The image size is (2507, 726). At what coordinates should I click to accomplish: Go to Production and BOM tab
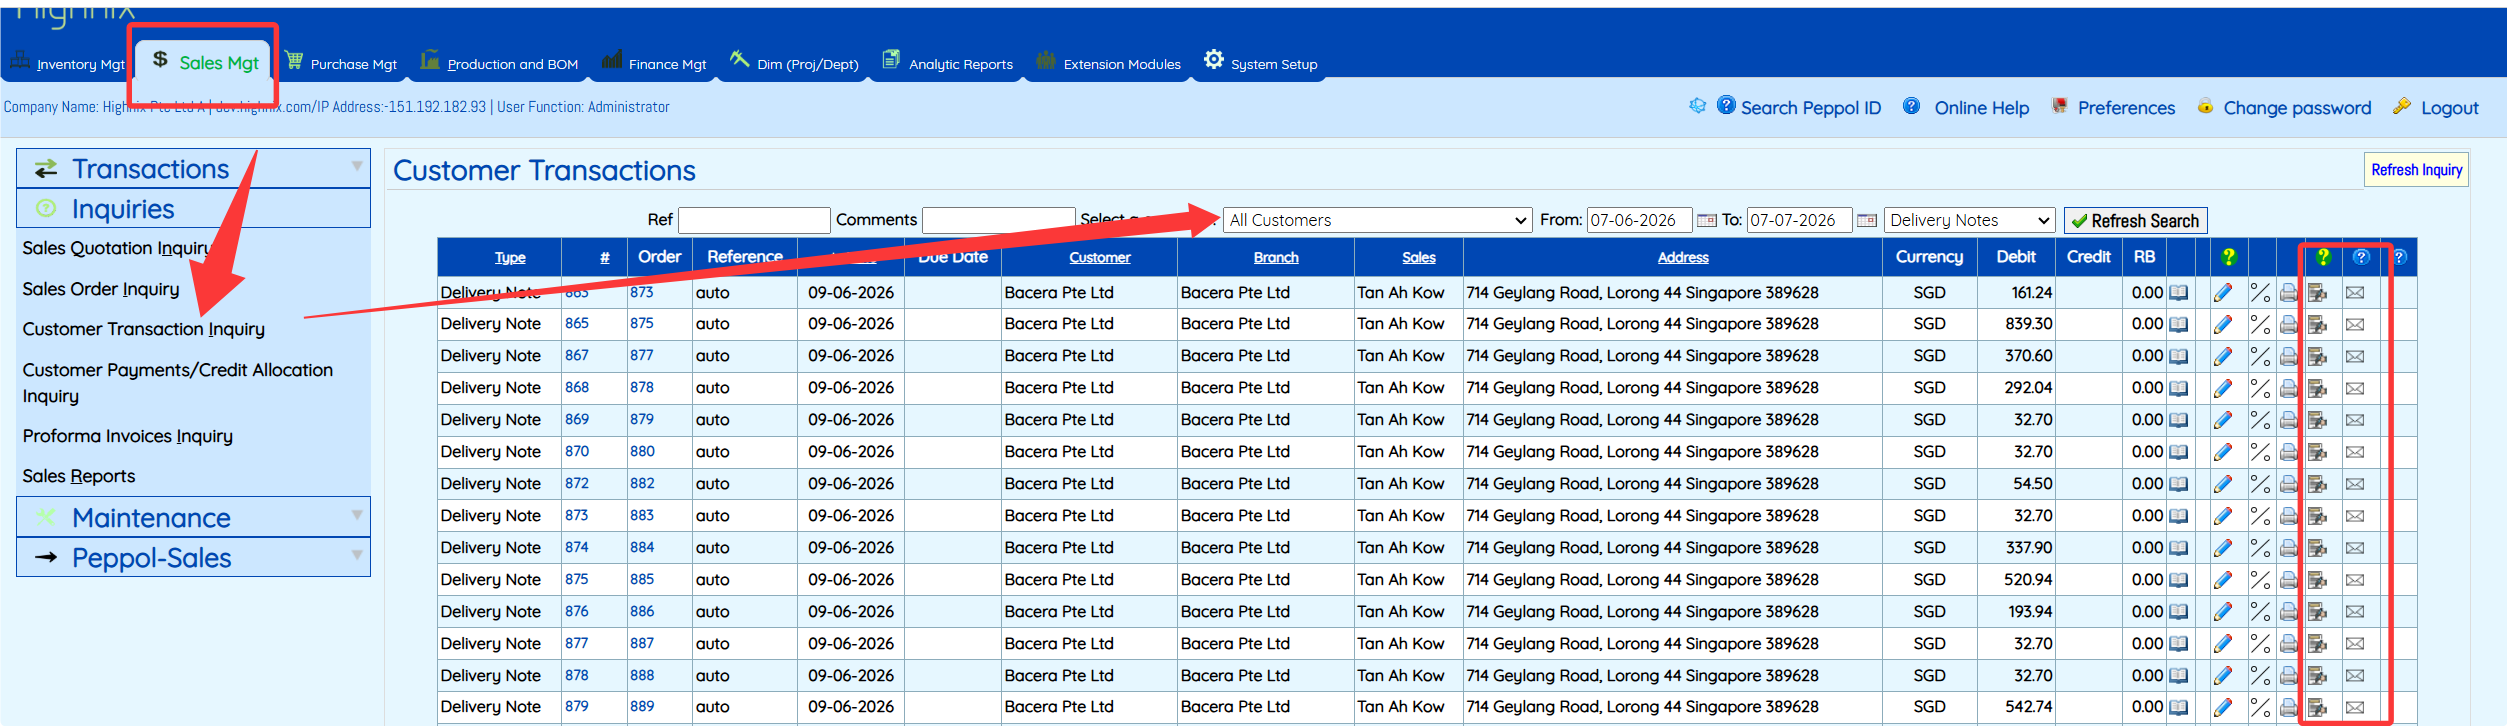point(500,63)
